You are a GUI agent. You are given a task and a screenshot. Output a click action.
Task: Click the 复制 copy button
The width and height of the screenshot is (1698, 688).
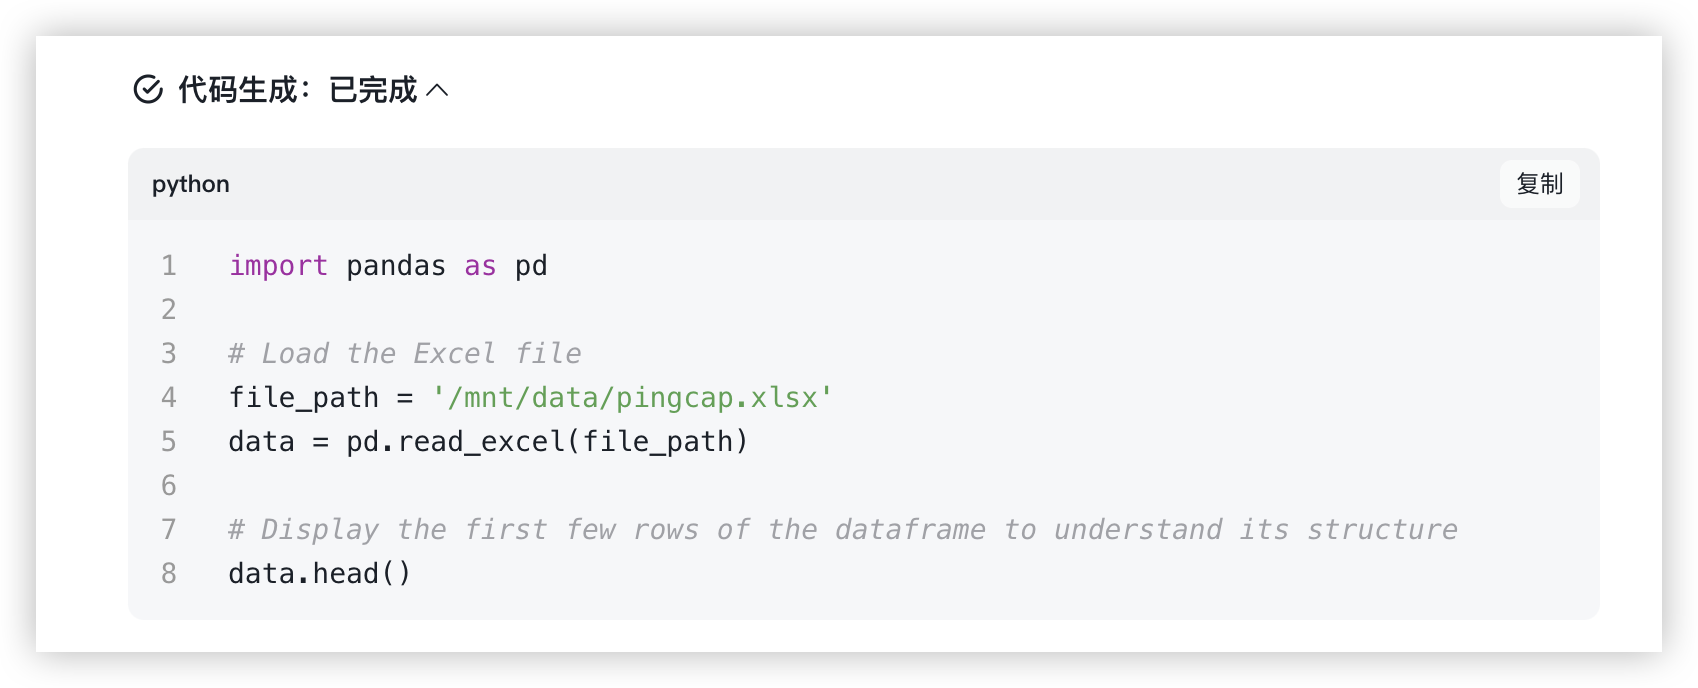[x=1539, y=184]
